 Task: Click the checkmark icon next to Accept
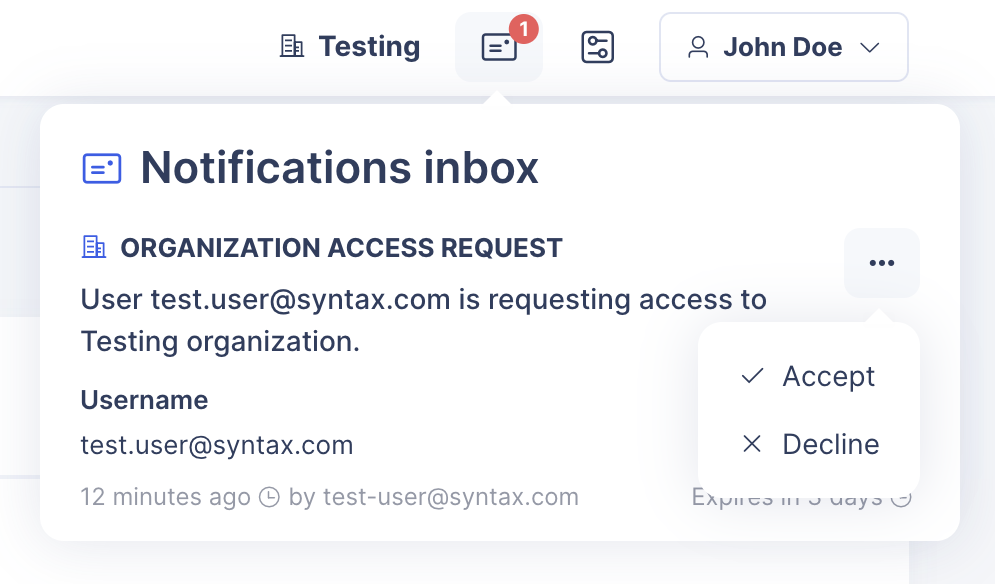(752, 376)
